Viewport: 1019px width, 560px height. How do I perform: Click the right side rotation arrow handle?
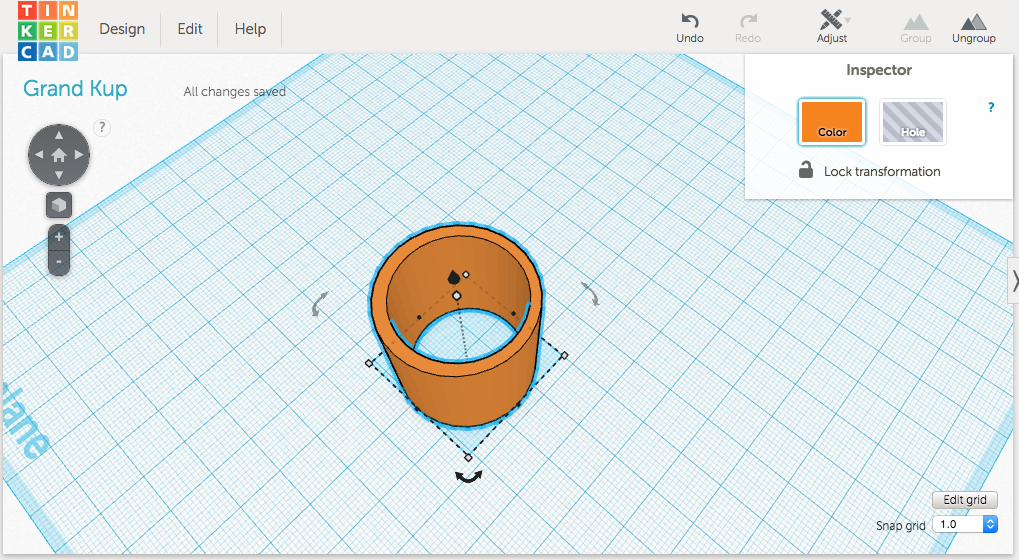591,293
